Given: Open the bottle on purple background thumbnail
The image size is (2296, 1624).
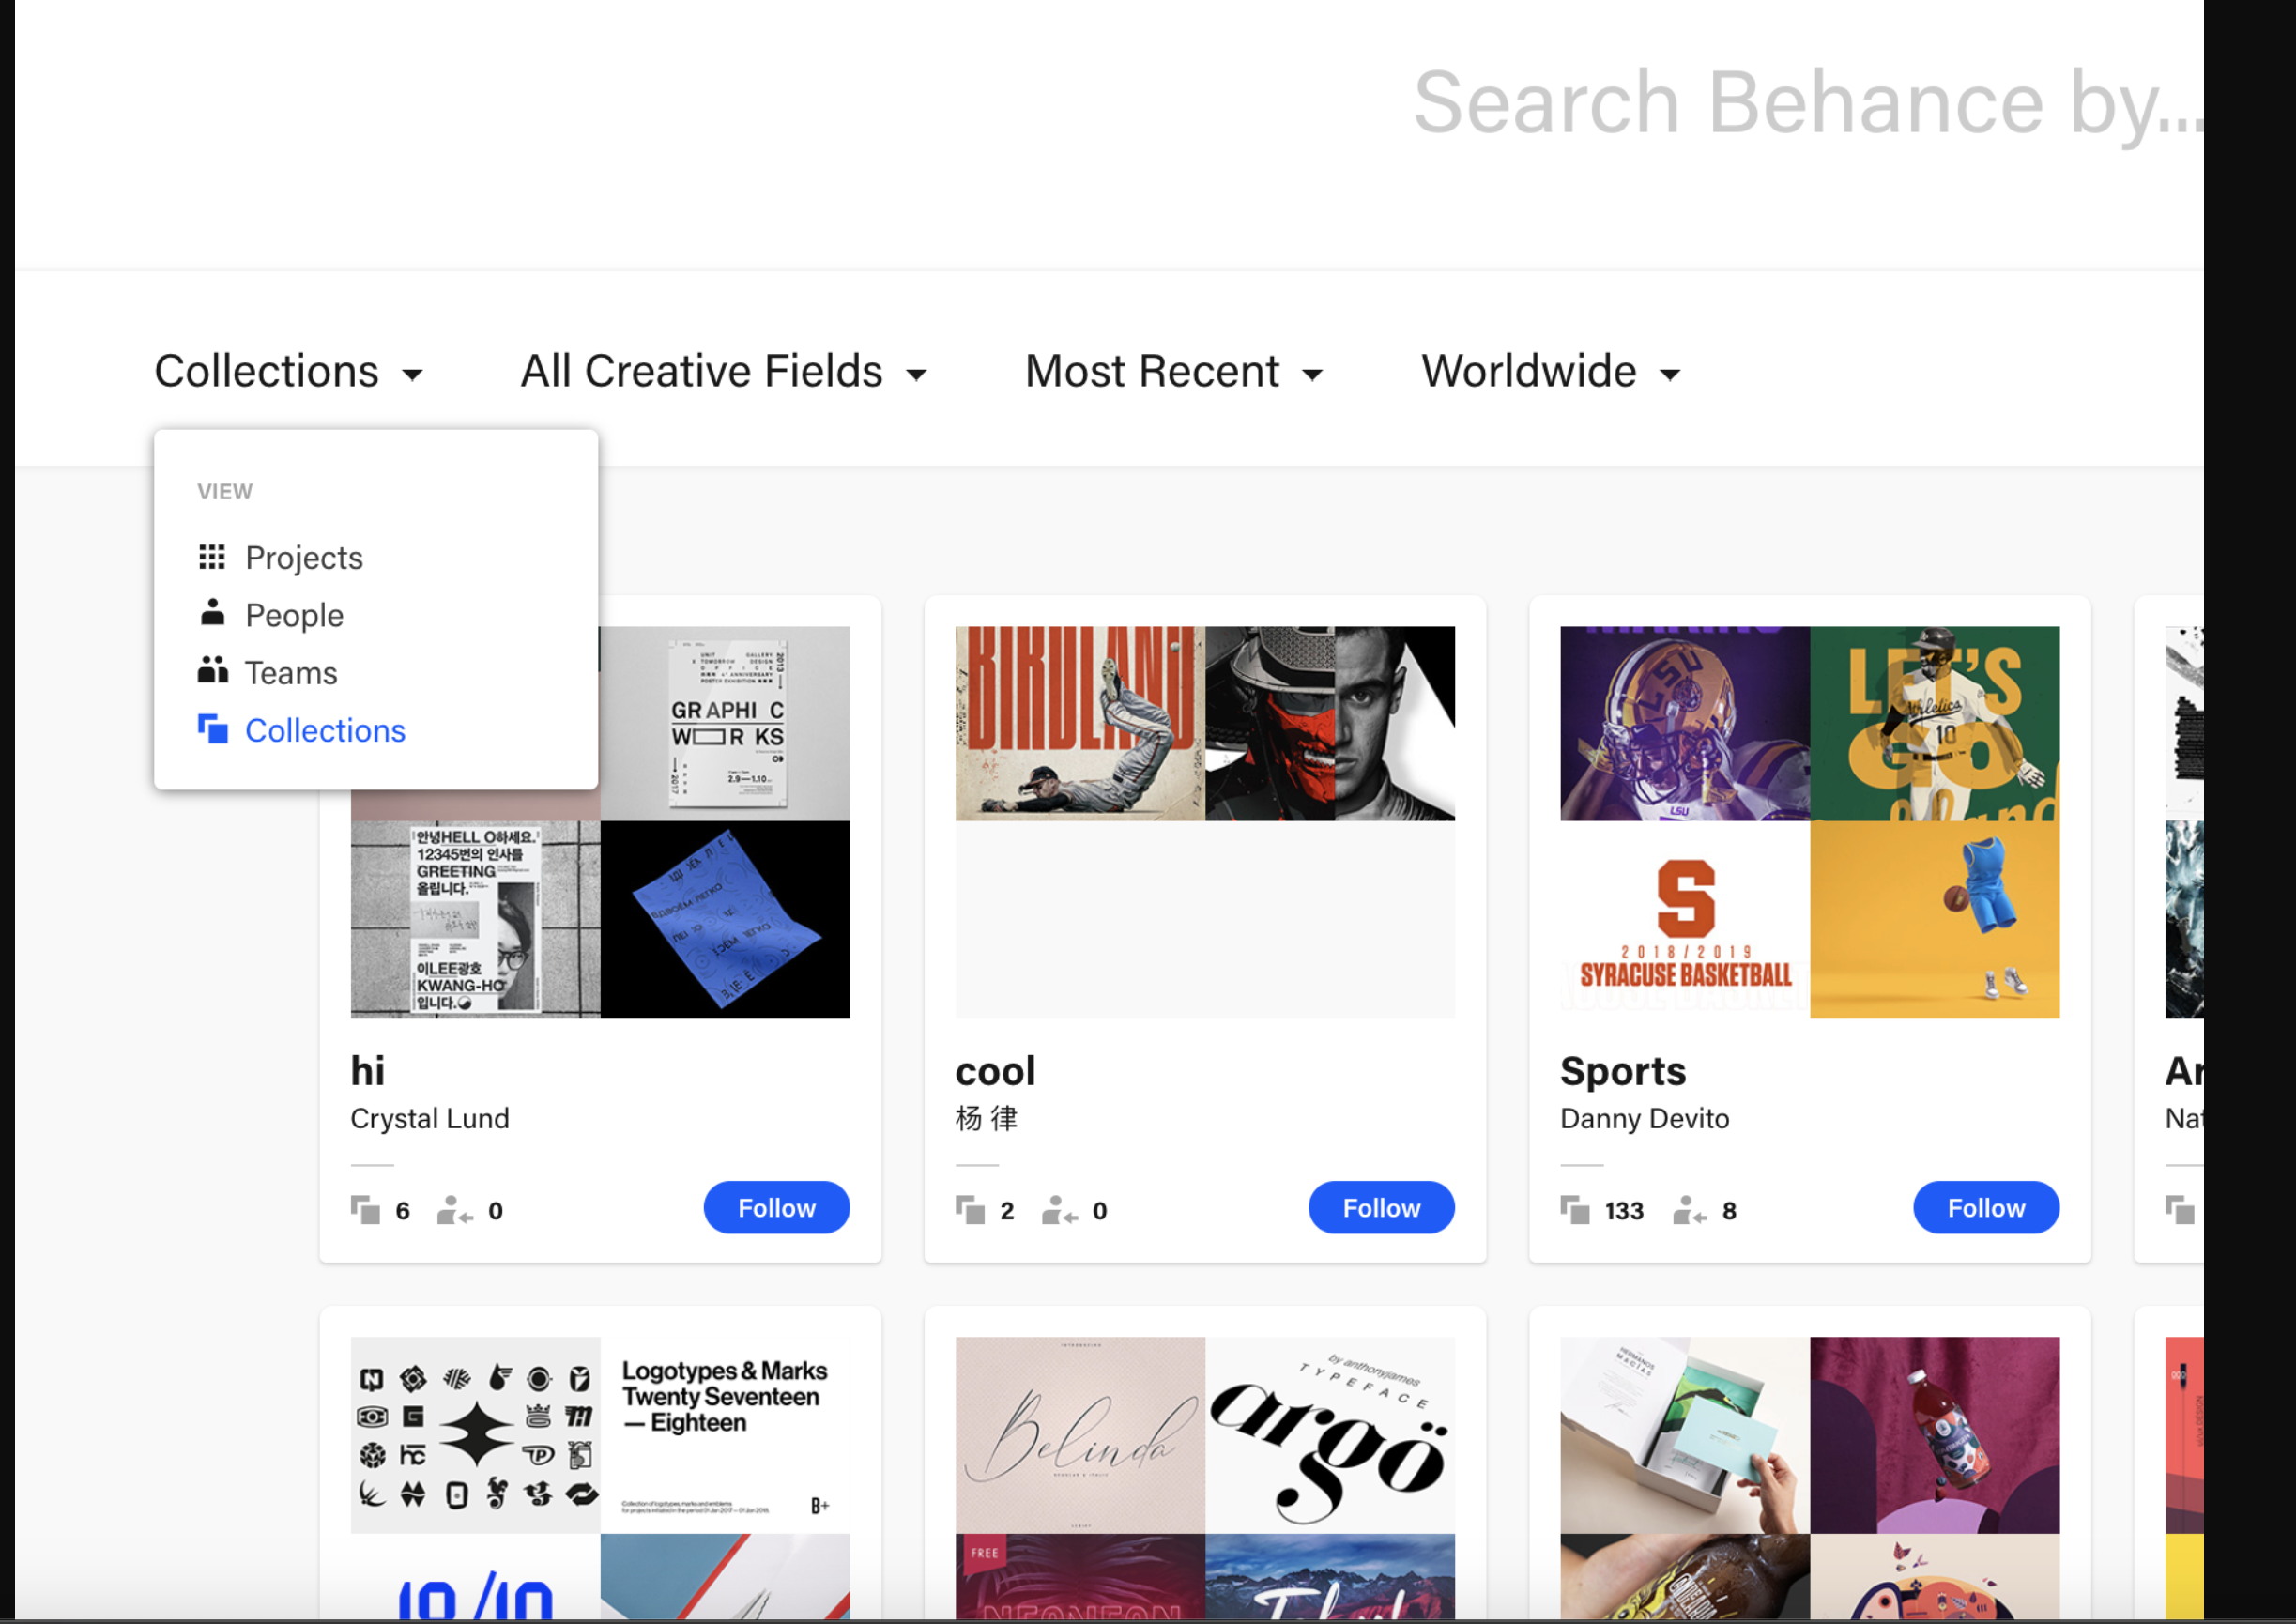Looking at the screenshot, I should point(1935,1435).
